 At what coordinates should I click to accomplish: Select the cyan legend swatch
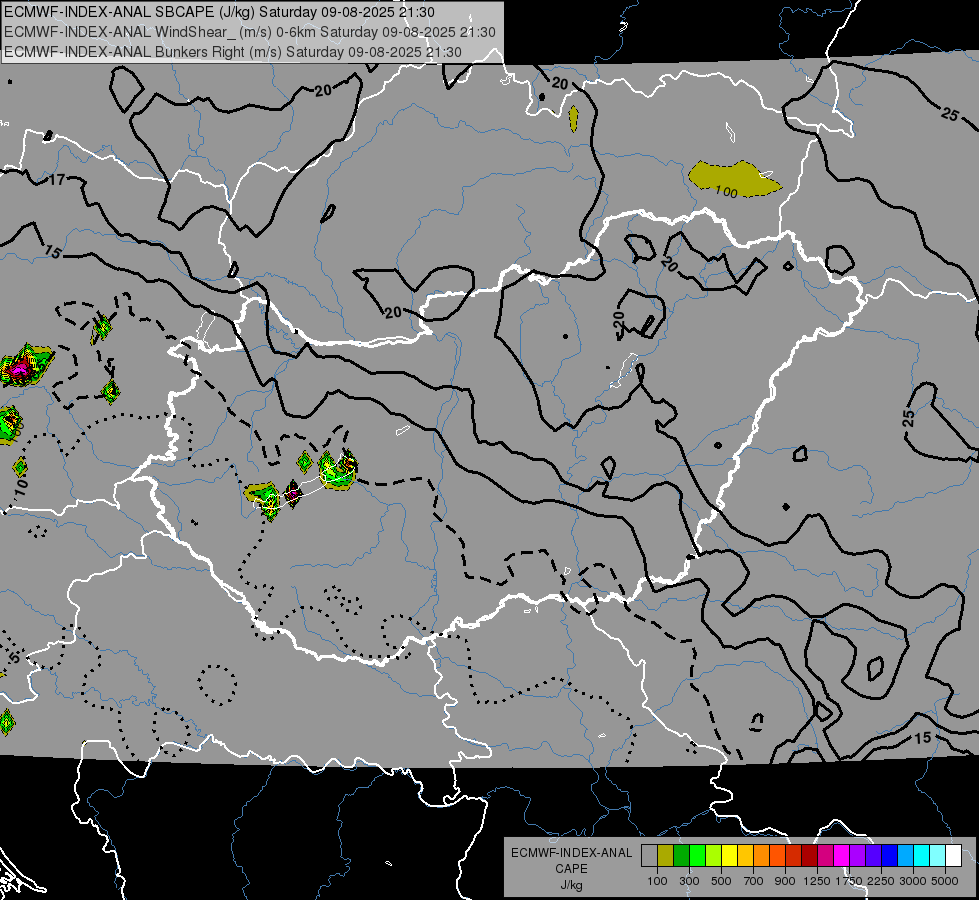[922, 855]
